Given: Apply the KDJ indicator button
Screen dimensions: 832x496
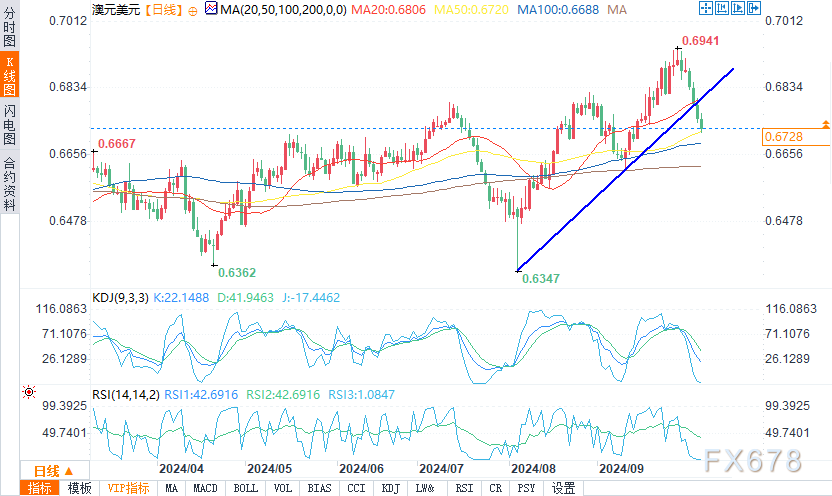Looking at the screenshot, I should coord(391,488).
